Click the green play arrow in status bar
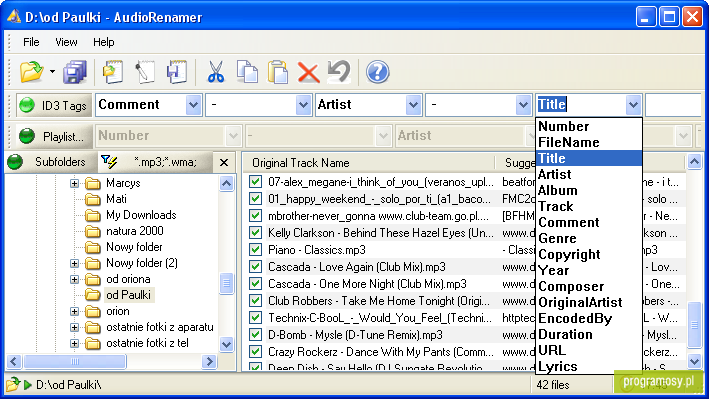 click(x=28, y=385)
